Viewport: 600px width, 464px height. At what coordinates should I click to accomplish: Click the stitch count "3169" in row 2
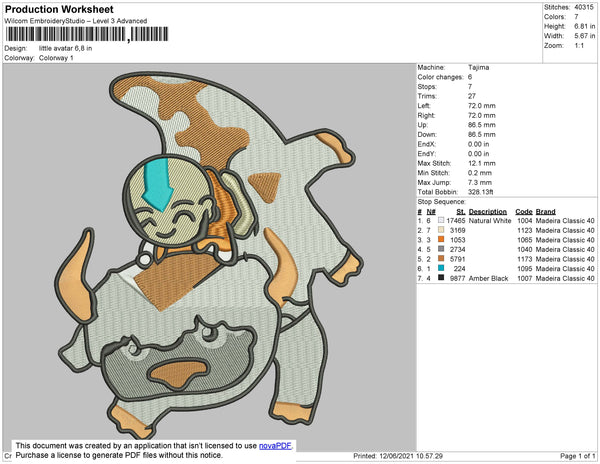tap(458, 230)
